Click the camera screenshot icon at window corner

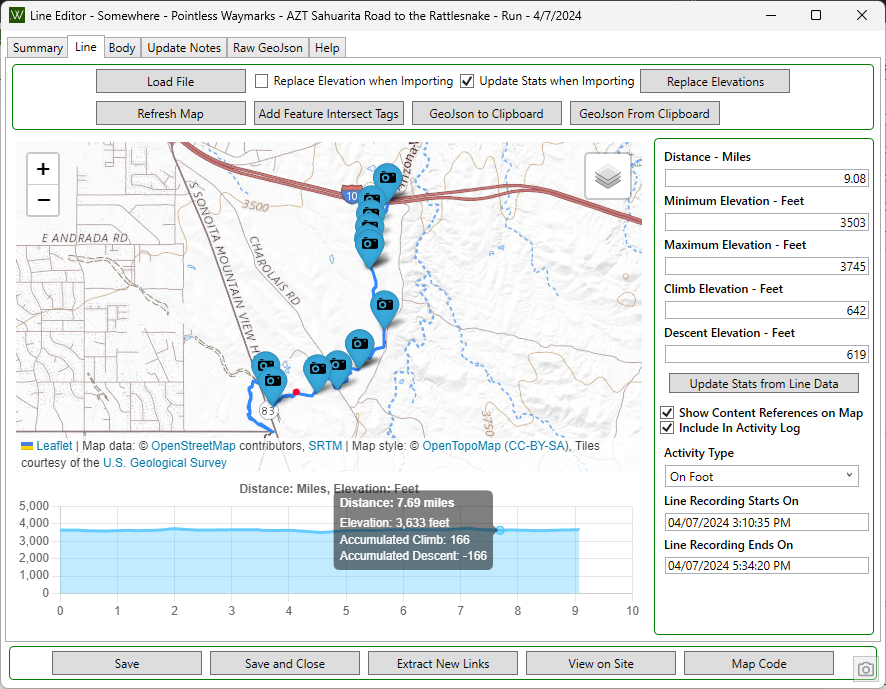tap(865, 669)
